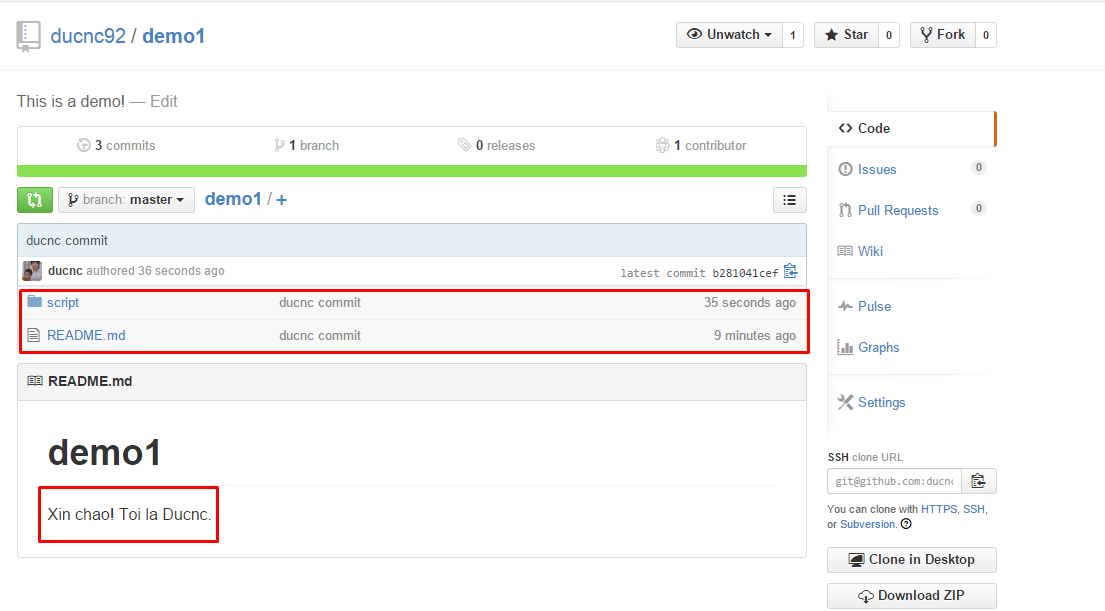The height and width of the screenshot is (611, 1105).
Task: Open the Pulse tab
Action: click(x=874, y=307)
